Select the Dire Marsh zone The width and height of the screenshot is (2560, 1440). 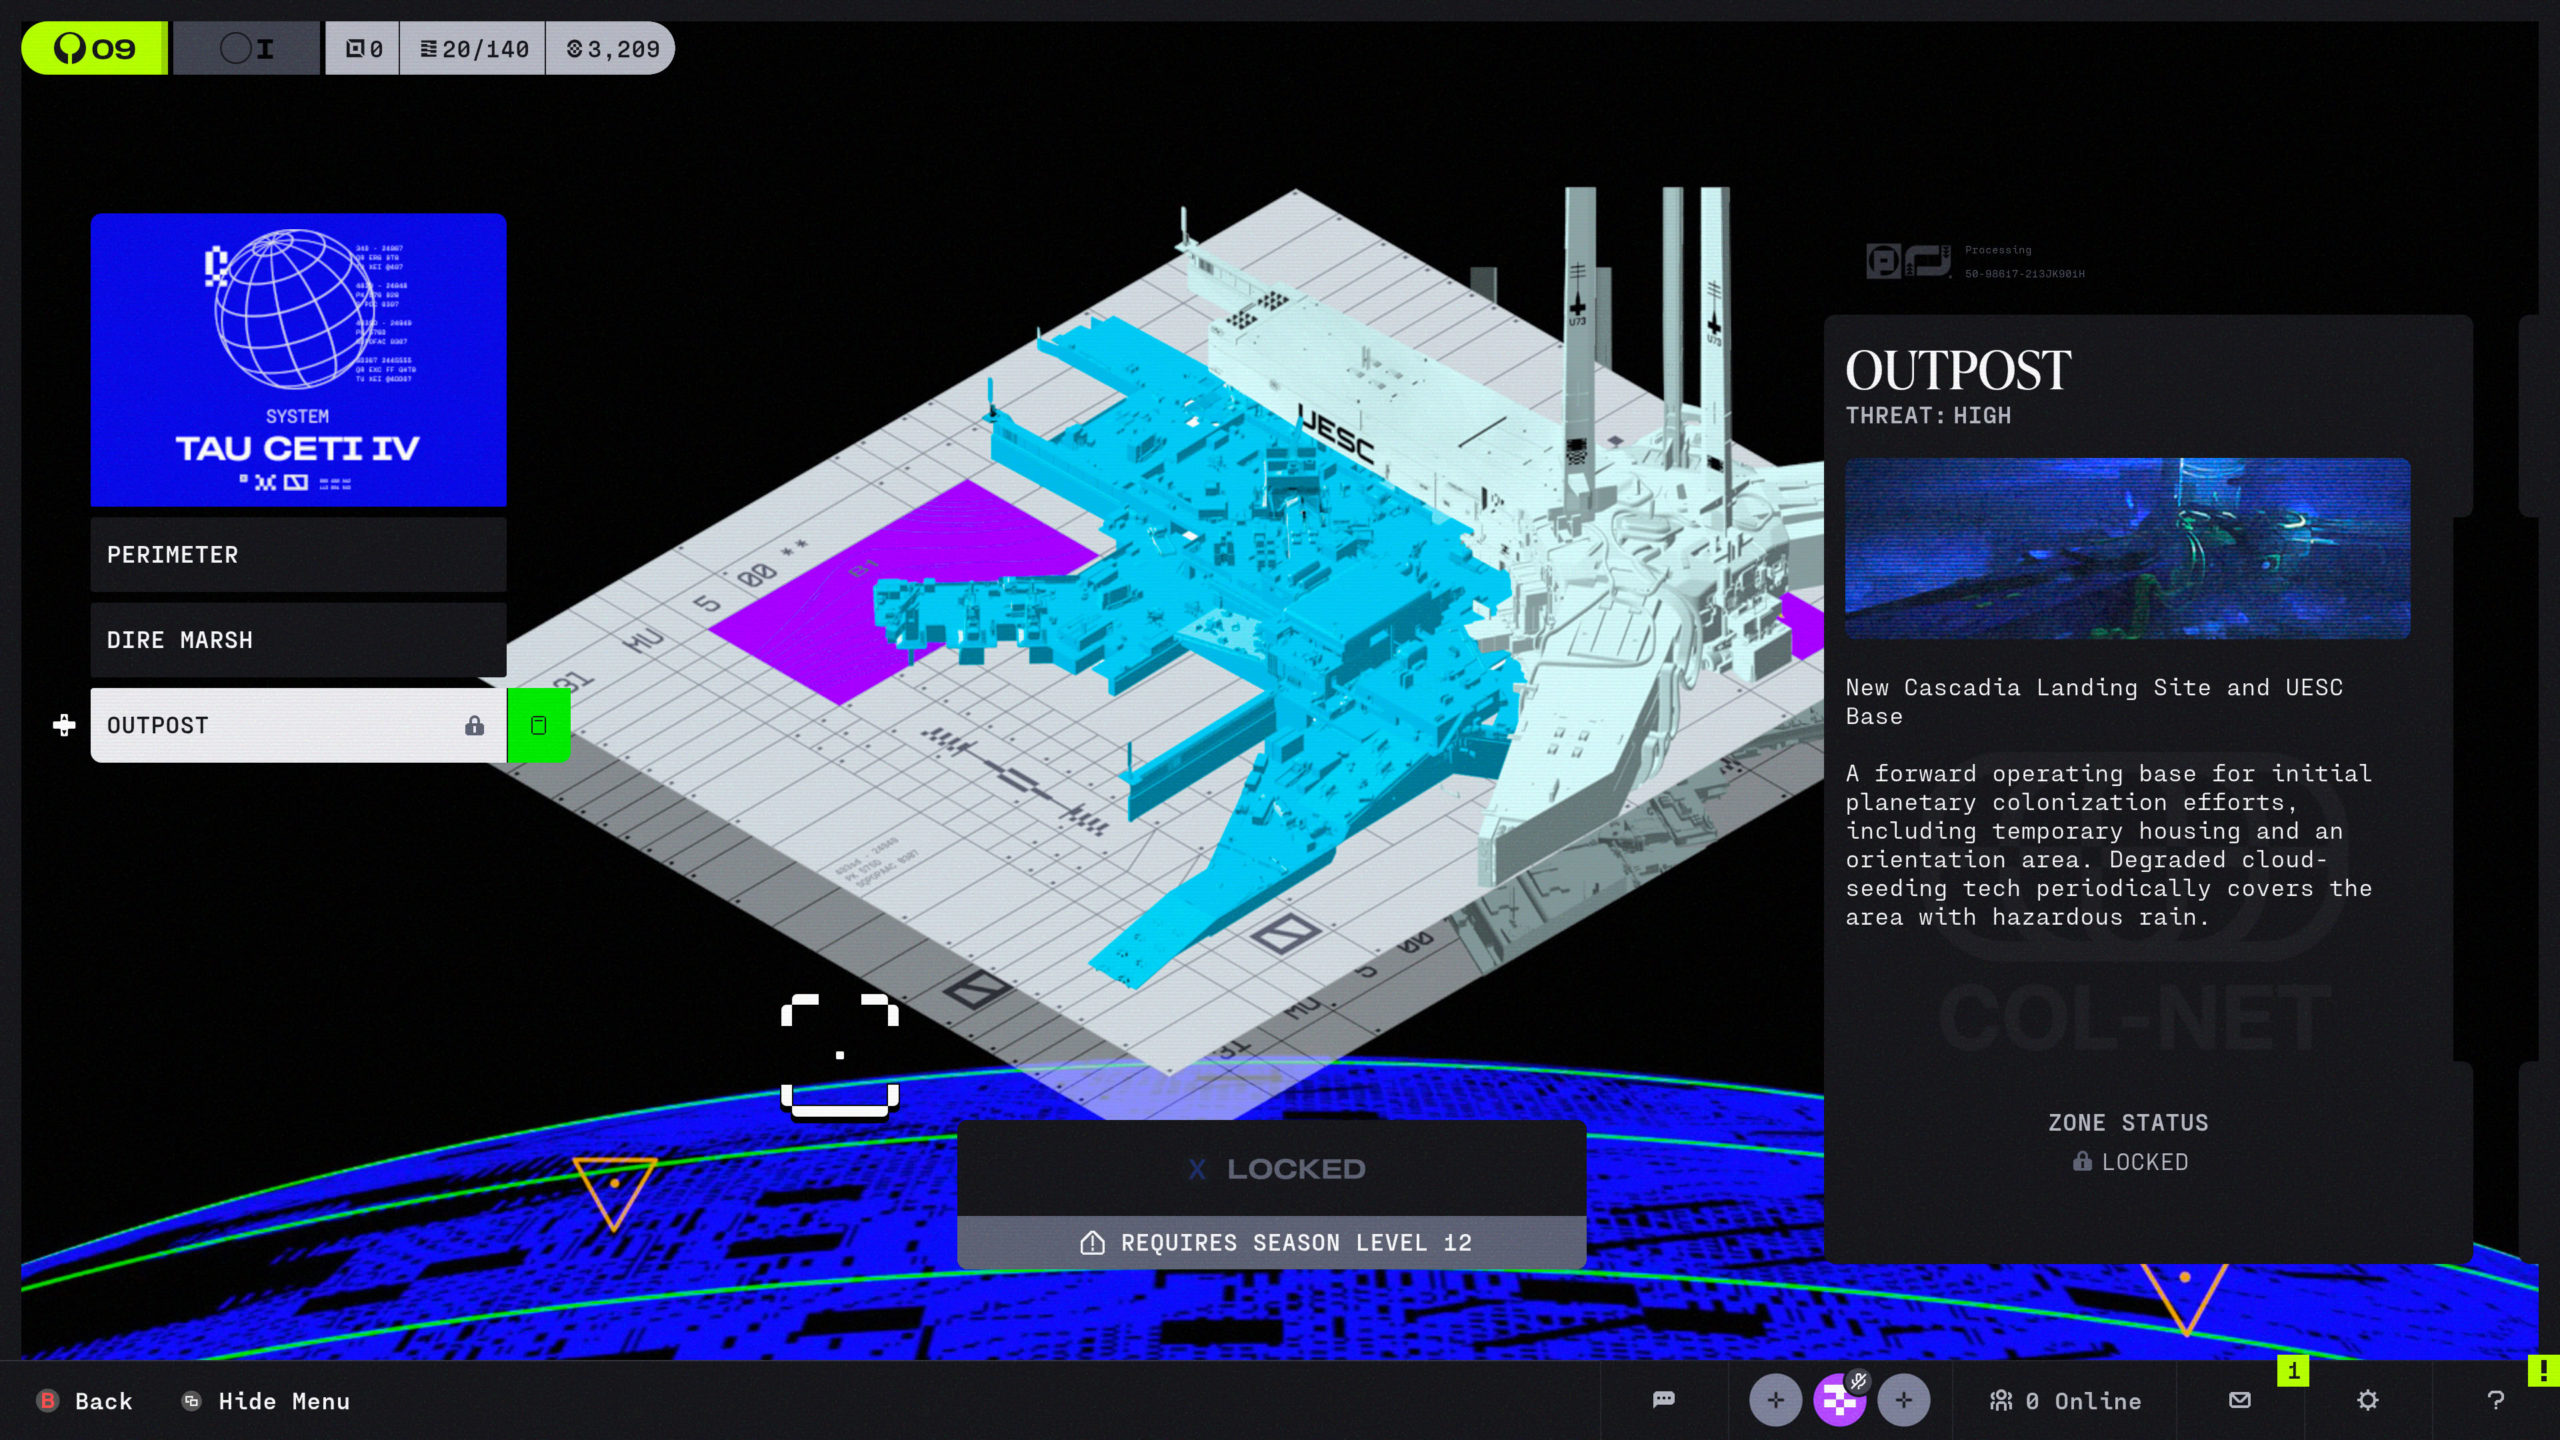[298, 640]
